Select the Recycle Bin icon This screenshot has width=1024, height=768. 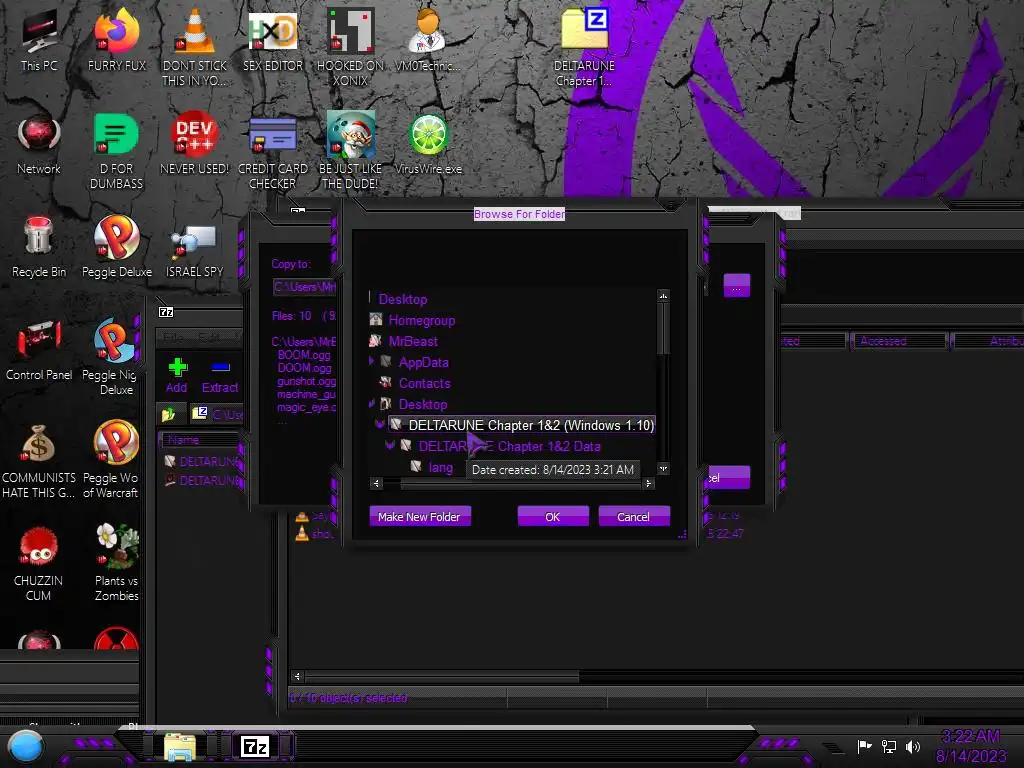[x=39, y=247]
